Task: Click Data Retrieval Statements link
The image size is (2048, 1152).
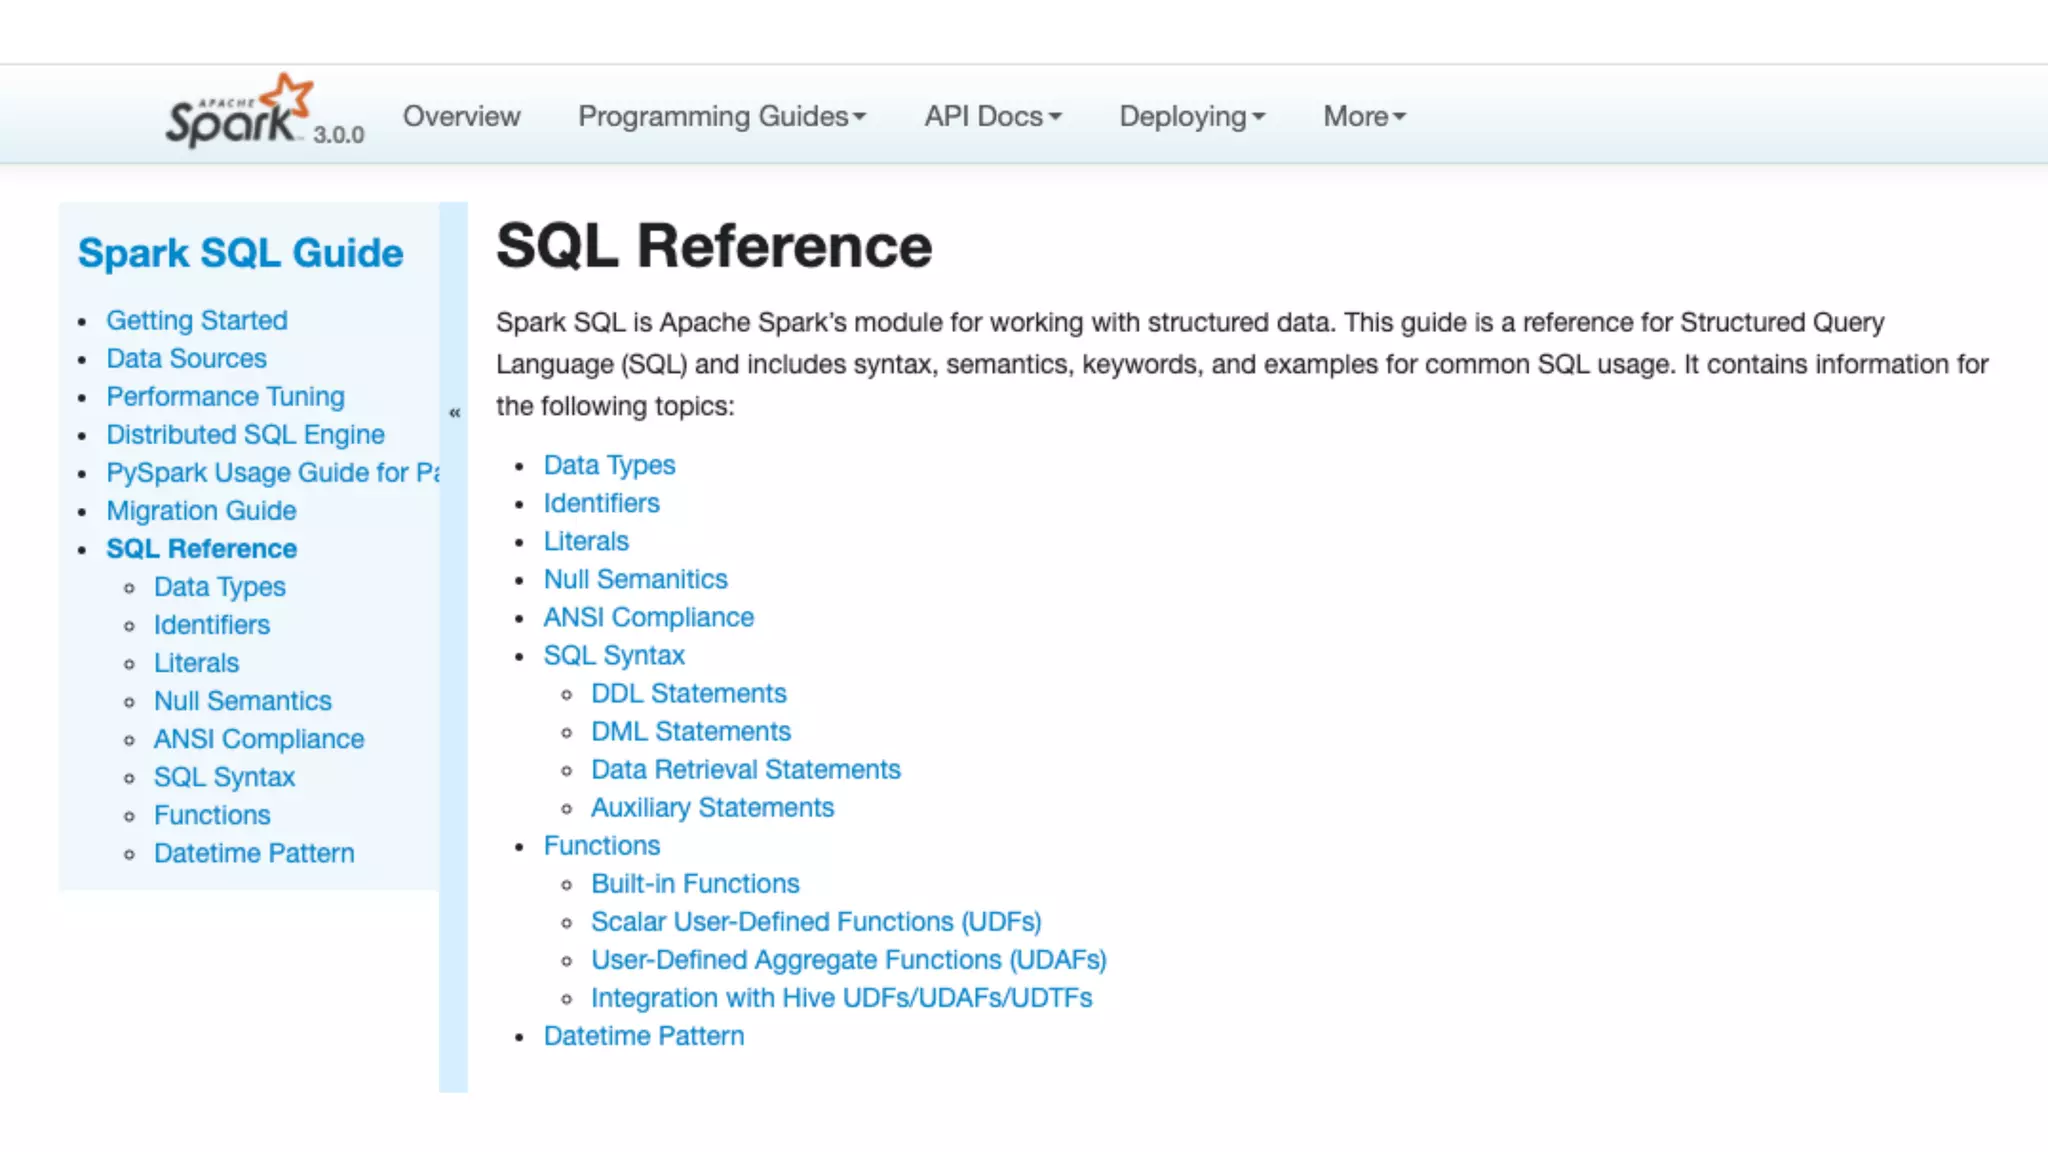Action: 745,769
